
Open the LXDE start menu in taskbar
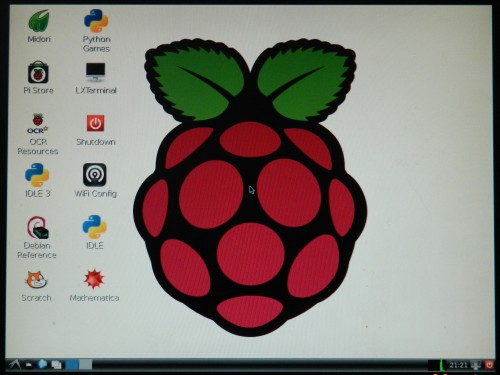point(14,364)
